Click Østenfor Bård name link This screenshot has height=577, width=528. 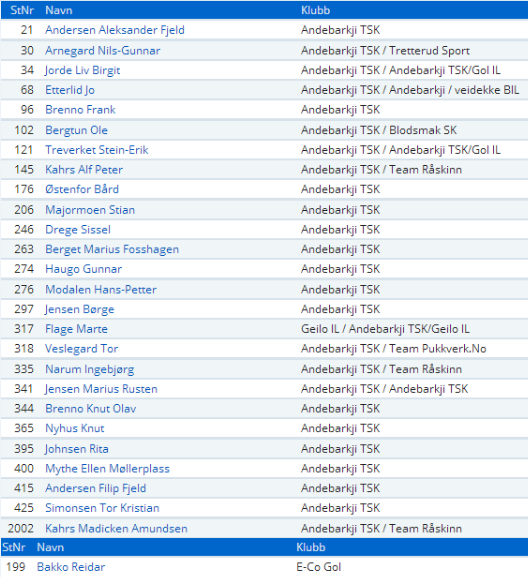[x=82, y=189]
